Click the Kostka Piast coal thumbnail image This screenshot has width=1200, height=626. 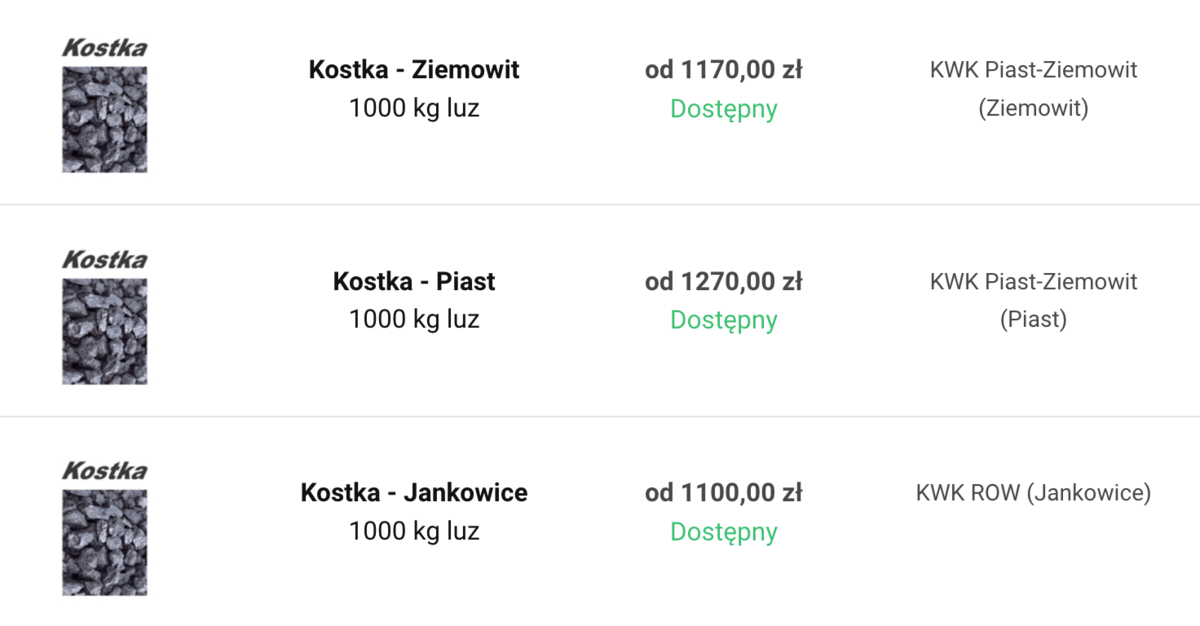click(105, 331)
